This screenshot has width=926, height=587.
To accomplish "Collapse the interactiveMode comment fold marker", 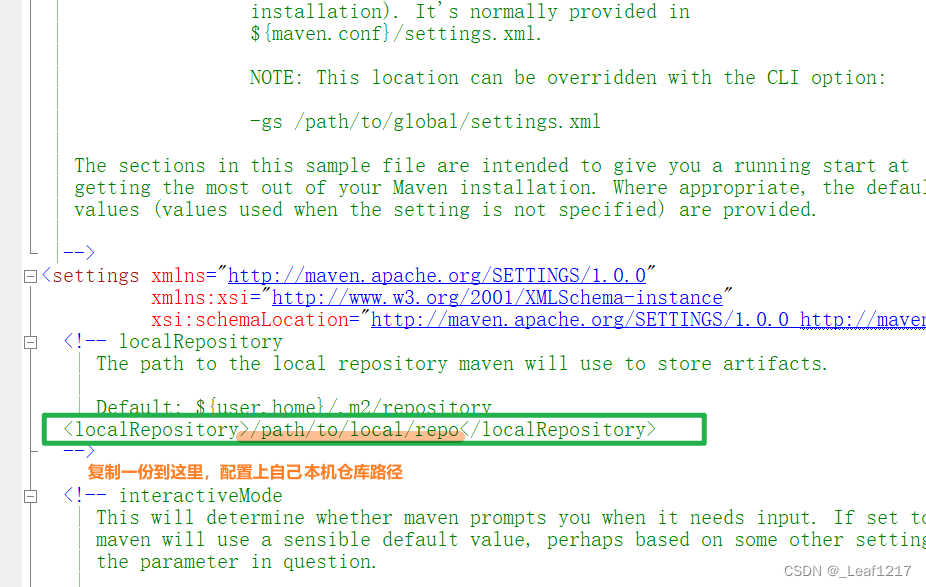I will [x=30, y=497].
